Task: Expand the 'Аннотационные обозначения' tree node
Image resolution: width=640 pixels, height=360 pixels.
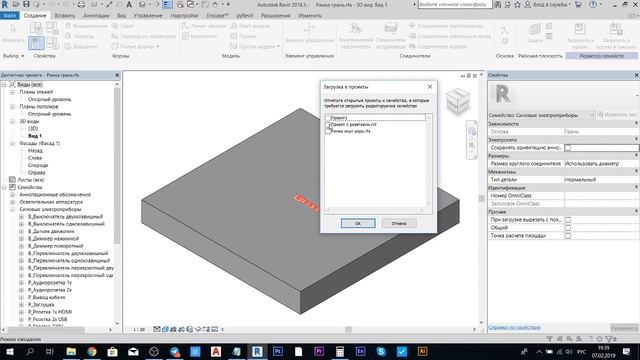Action: 12,195
